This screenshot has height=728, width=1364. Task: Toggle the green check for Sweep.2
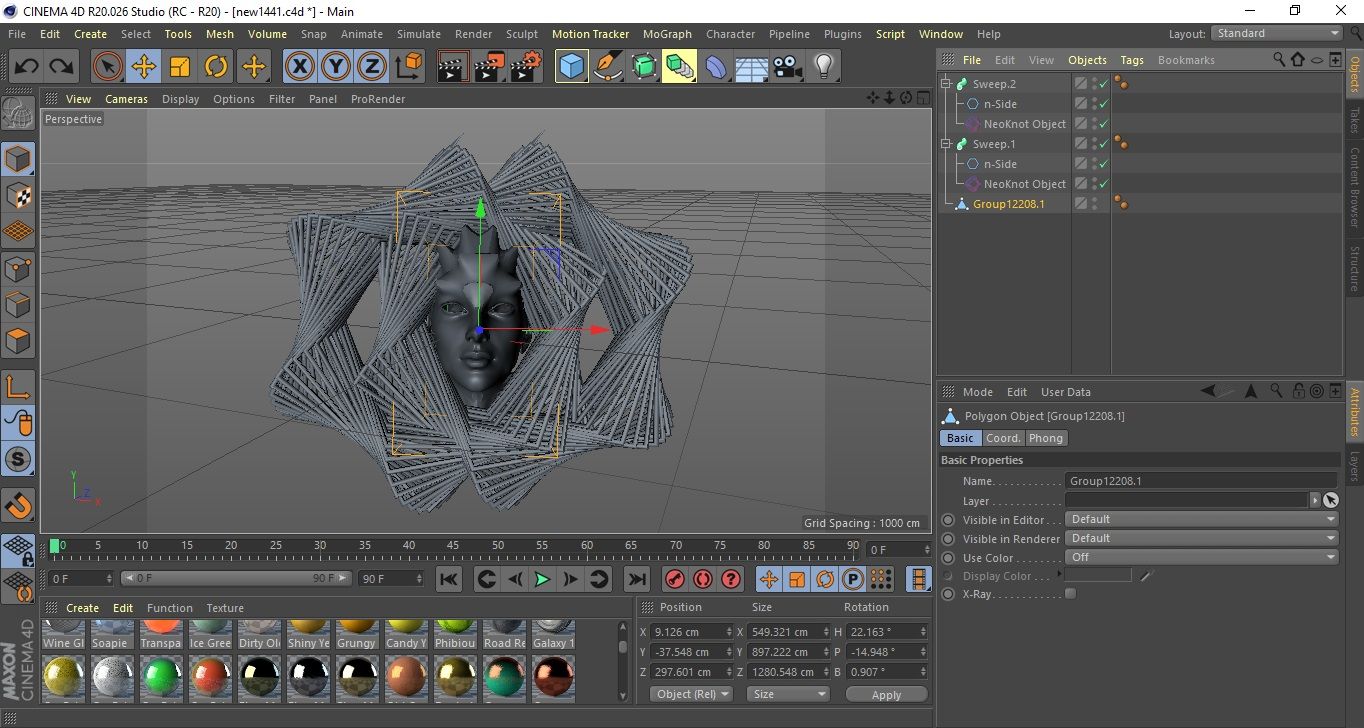[1104, 84]
